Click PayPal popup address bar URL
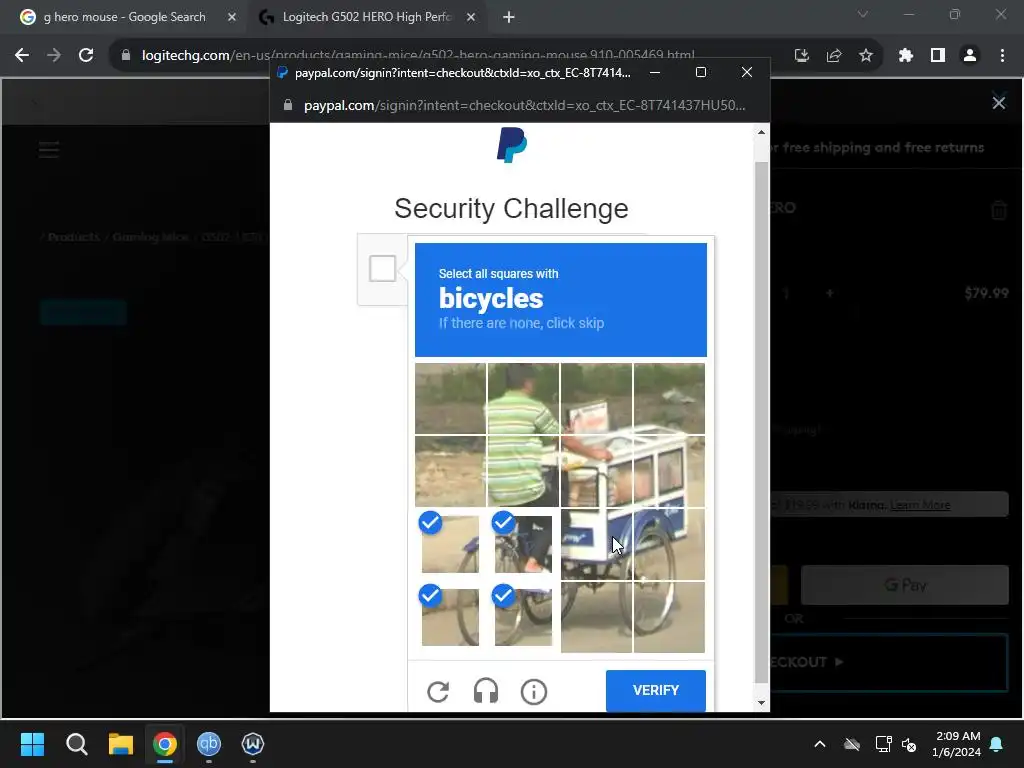 point(524,105)
